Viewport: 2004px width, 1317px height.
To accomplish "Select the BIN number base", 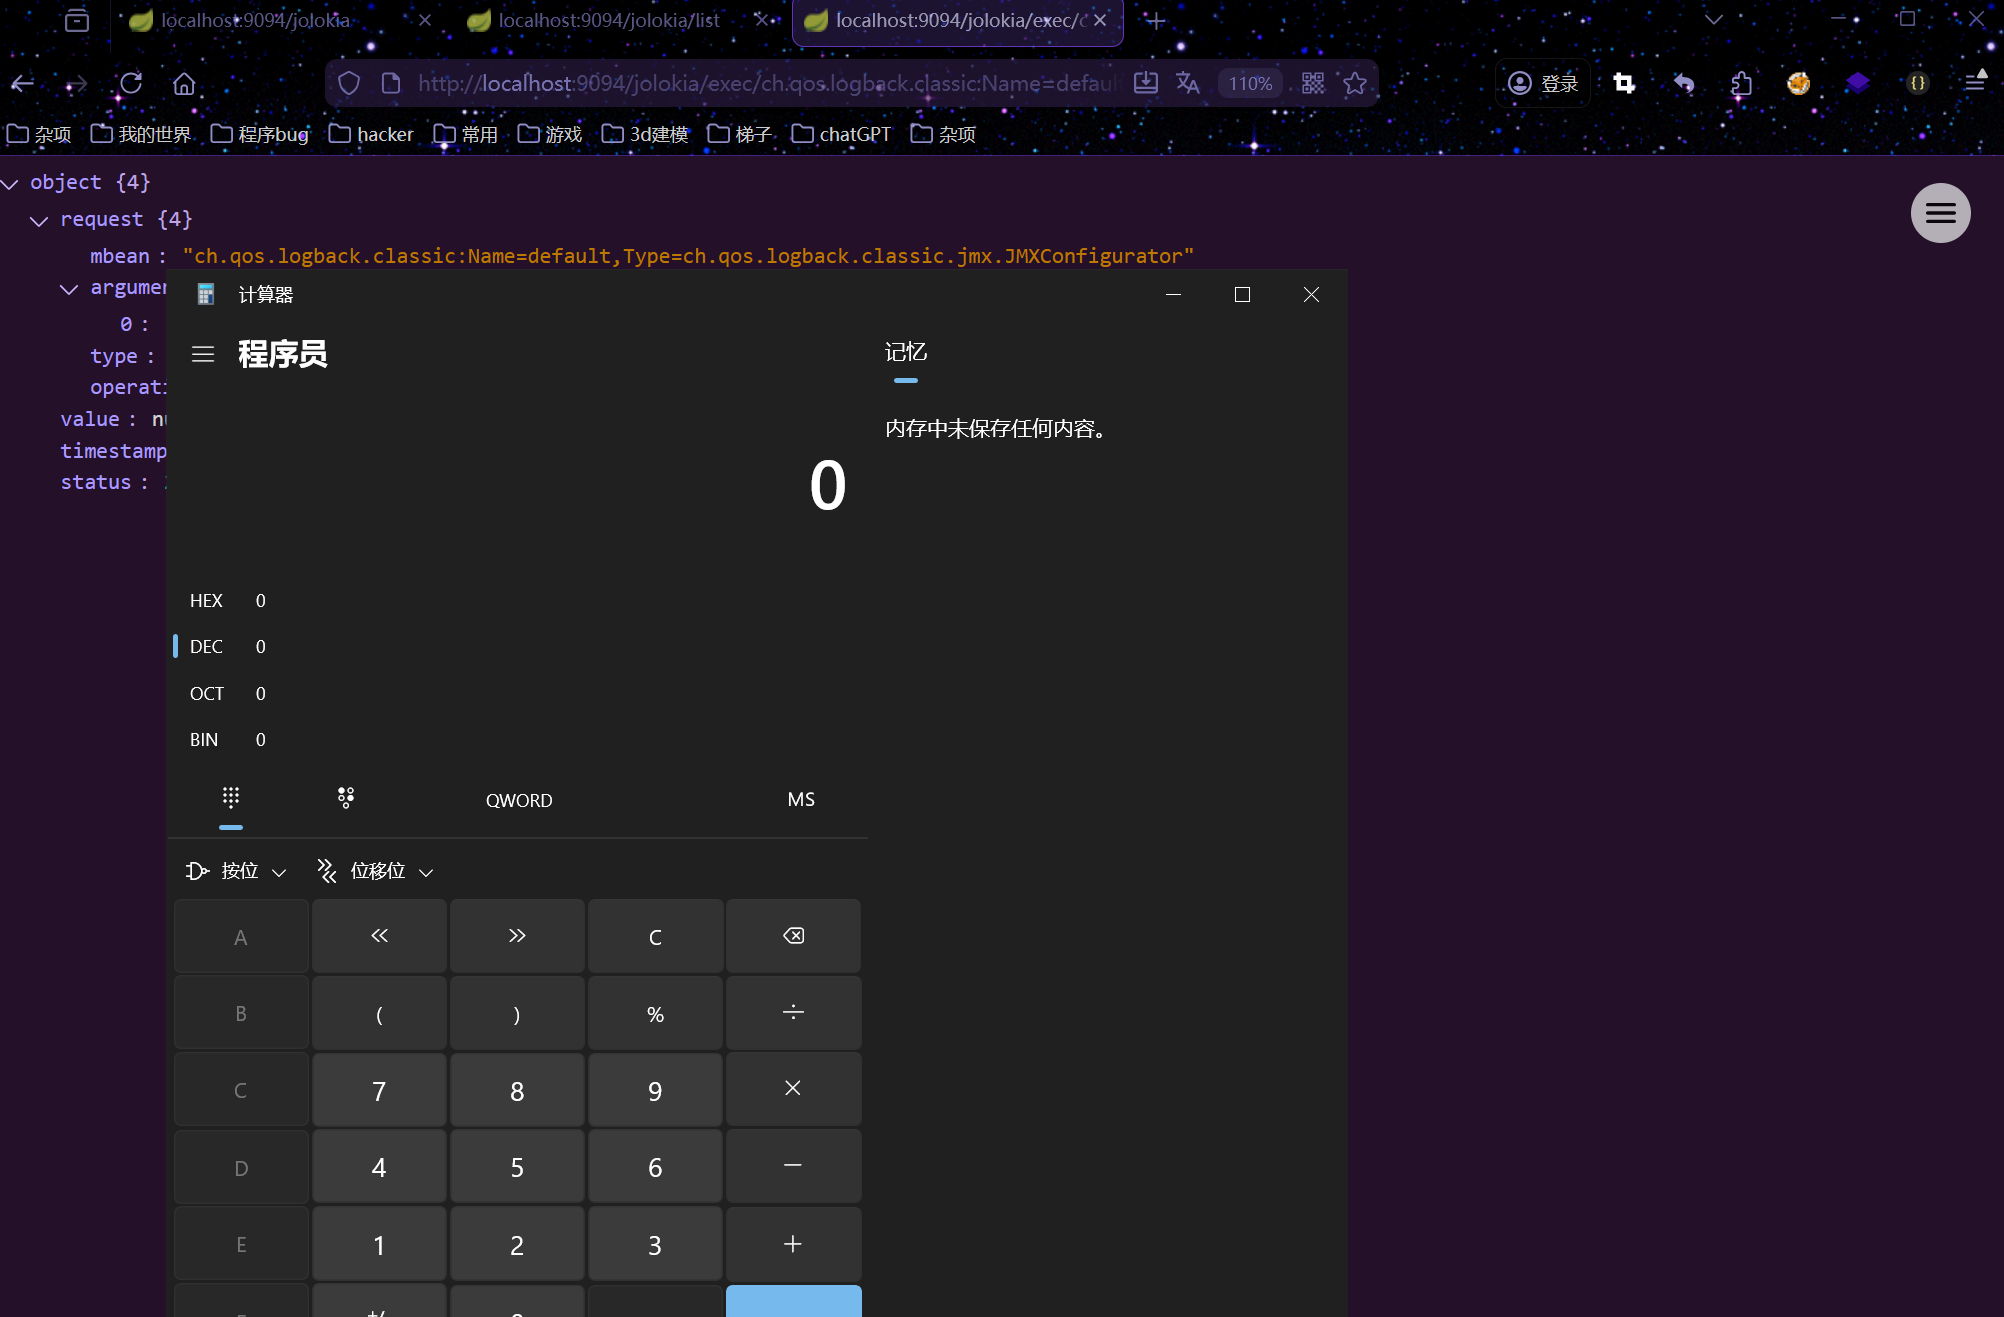I will click(204, 739).
